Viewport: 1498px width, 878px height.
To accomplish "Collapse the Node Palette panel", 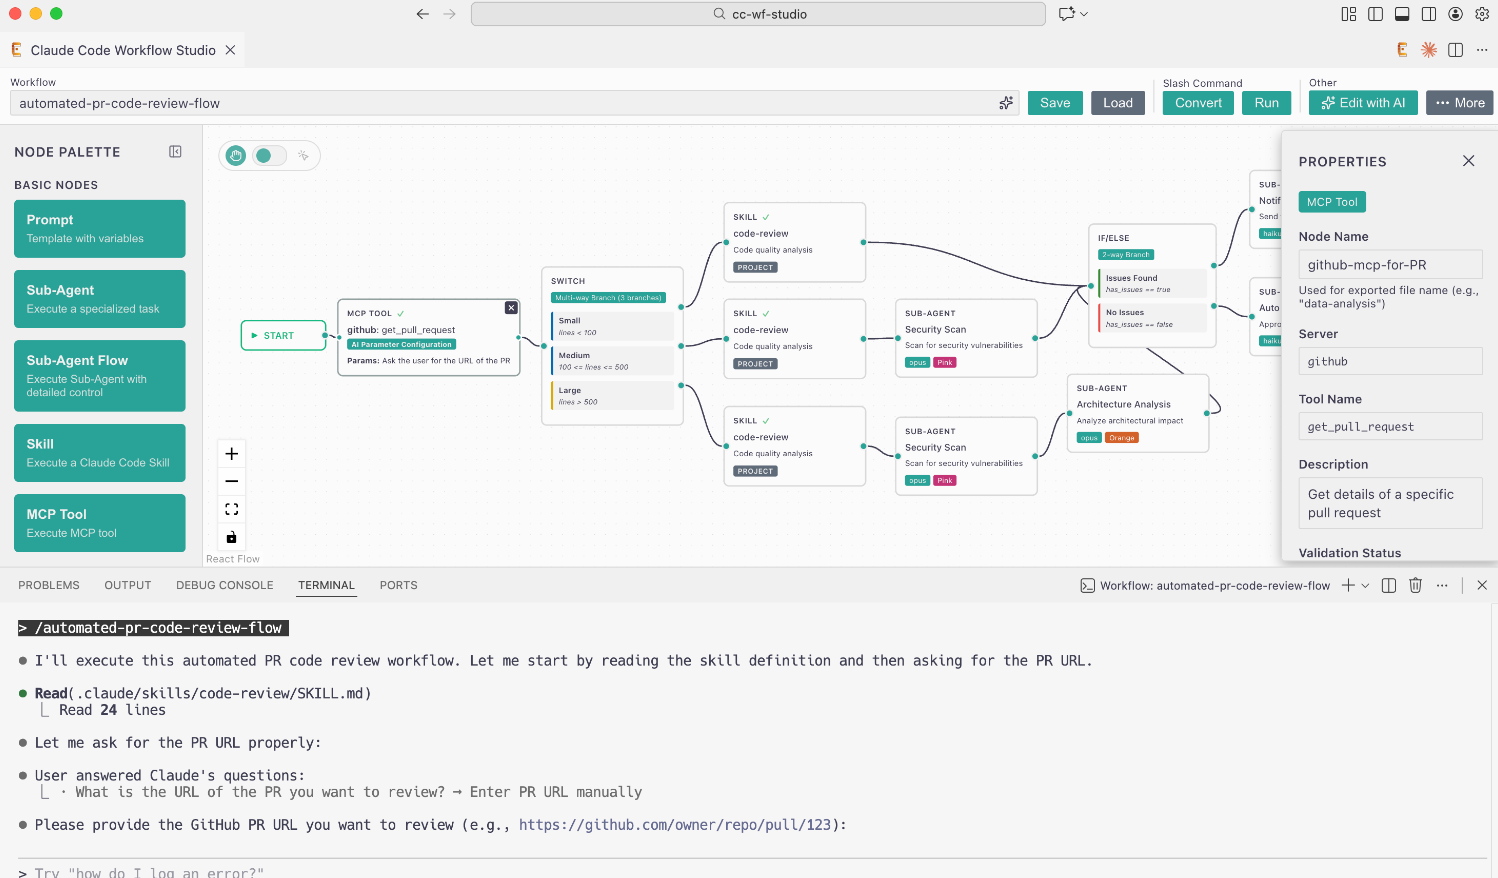I will [x=175, y=151].
